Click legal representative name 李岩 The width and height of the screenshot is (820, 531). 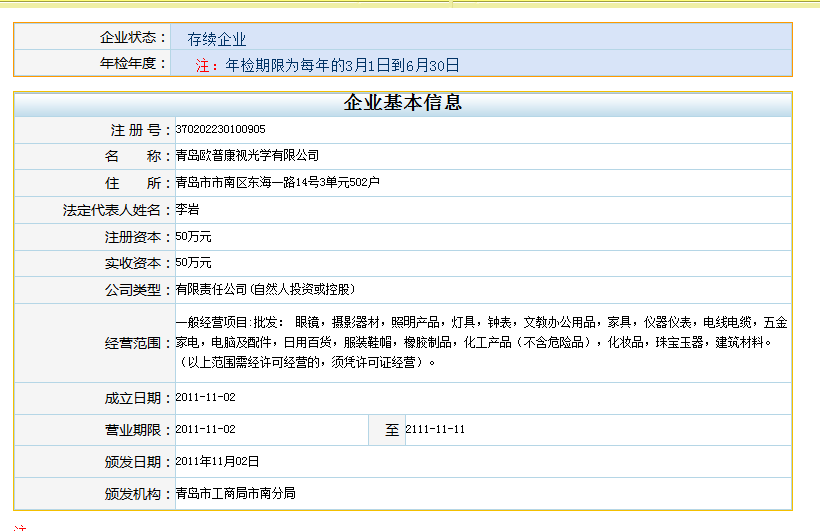coord(187,210)
